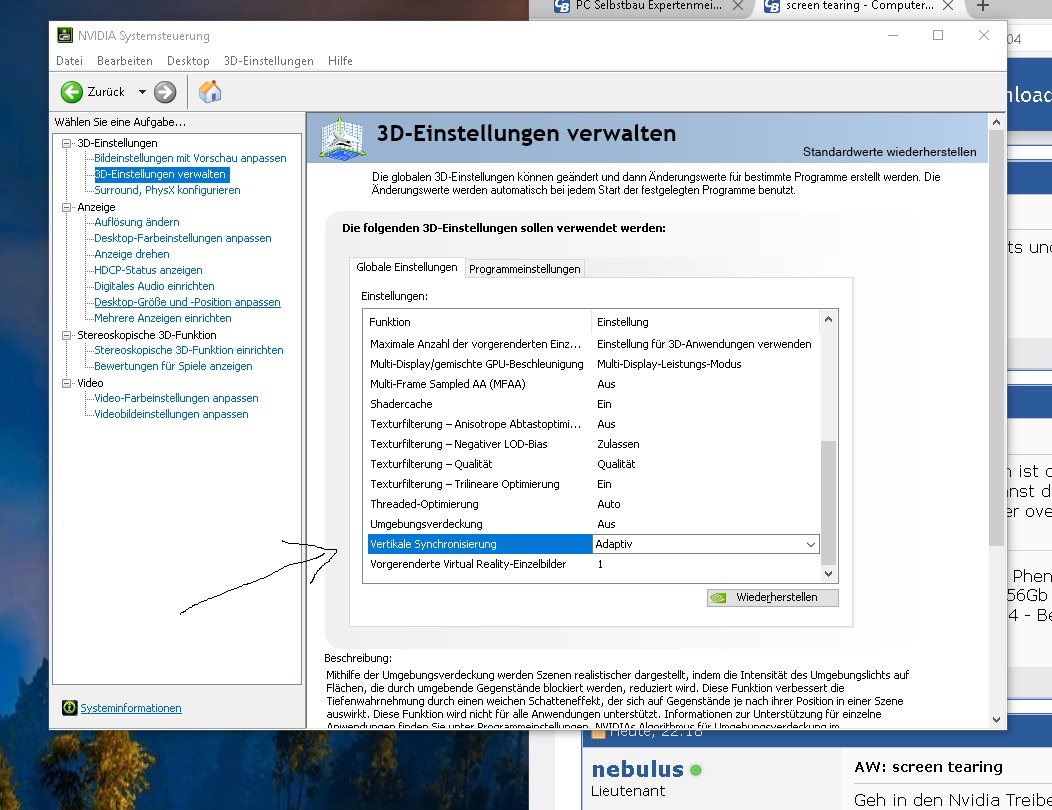
Task: Open Auflösung ändern
Action: tap(137, 222)
